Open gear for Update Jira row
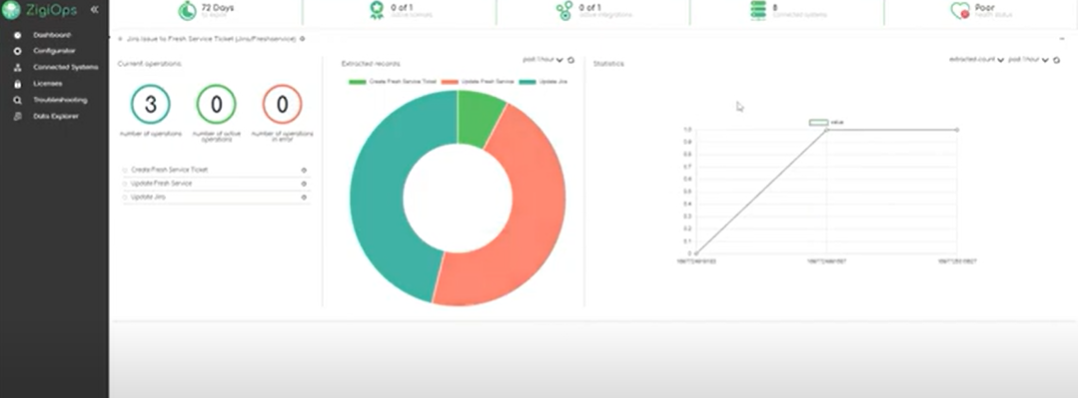Viewport: 1079px width, 398px height. pos(303,198)
